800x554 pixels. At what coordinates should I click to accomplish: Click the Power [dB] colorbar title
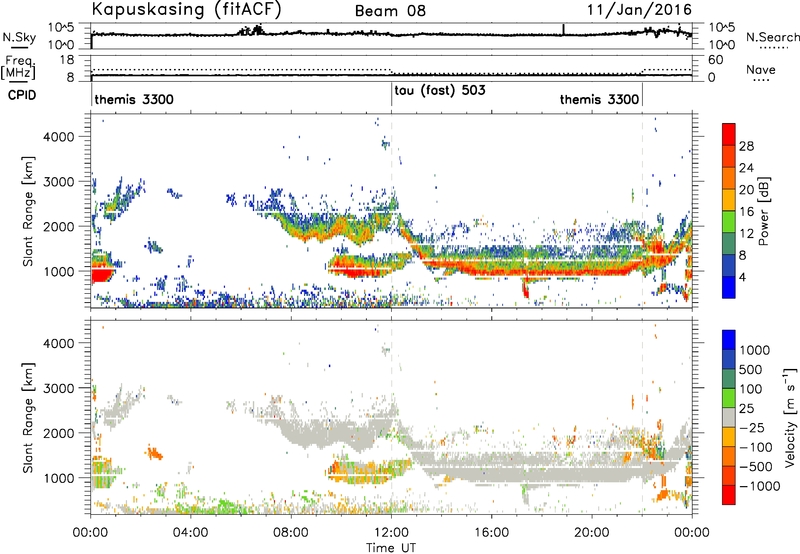pos(764,211)
